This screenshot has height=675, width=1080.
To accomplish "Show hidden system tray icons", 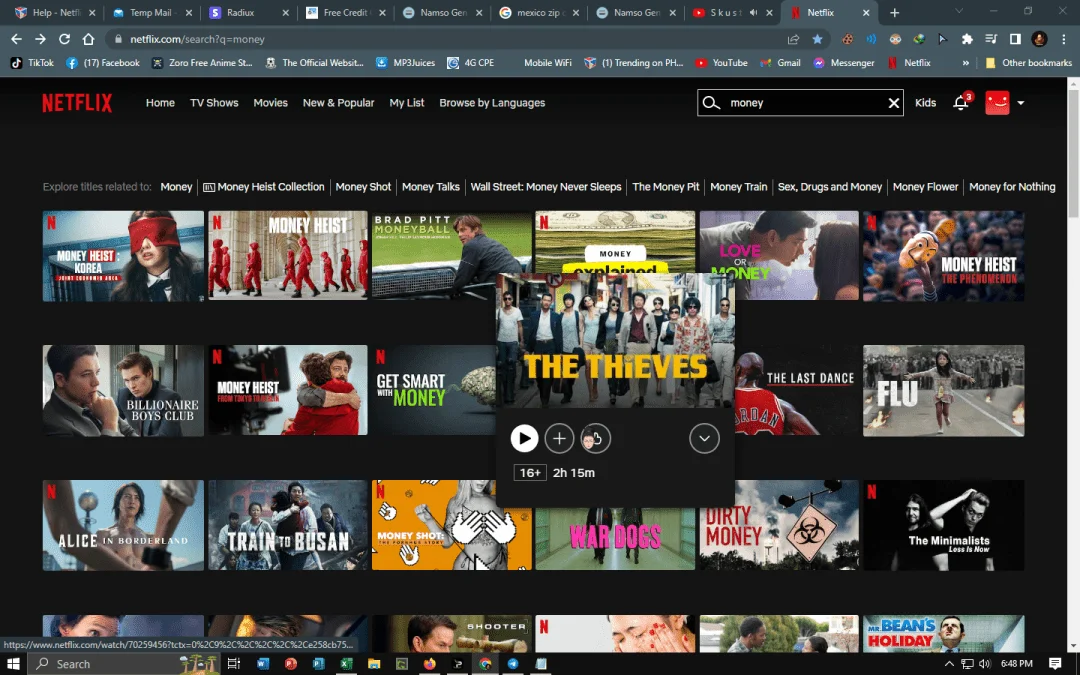I will tap(948, 664).
